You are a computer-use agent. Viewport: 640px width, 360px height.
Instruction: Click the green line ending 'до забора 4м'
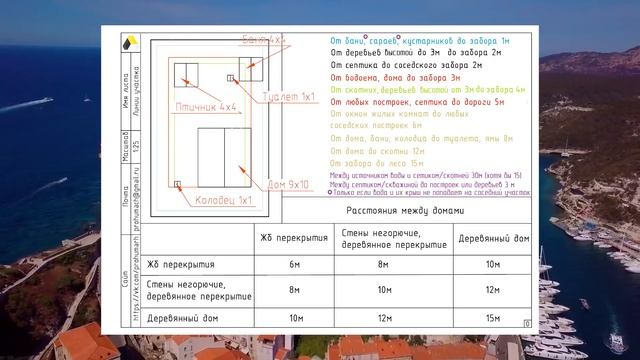[428, 90]
